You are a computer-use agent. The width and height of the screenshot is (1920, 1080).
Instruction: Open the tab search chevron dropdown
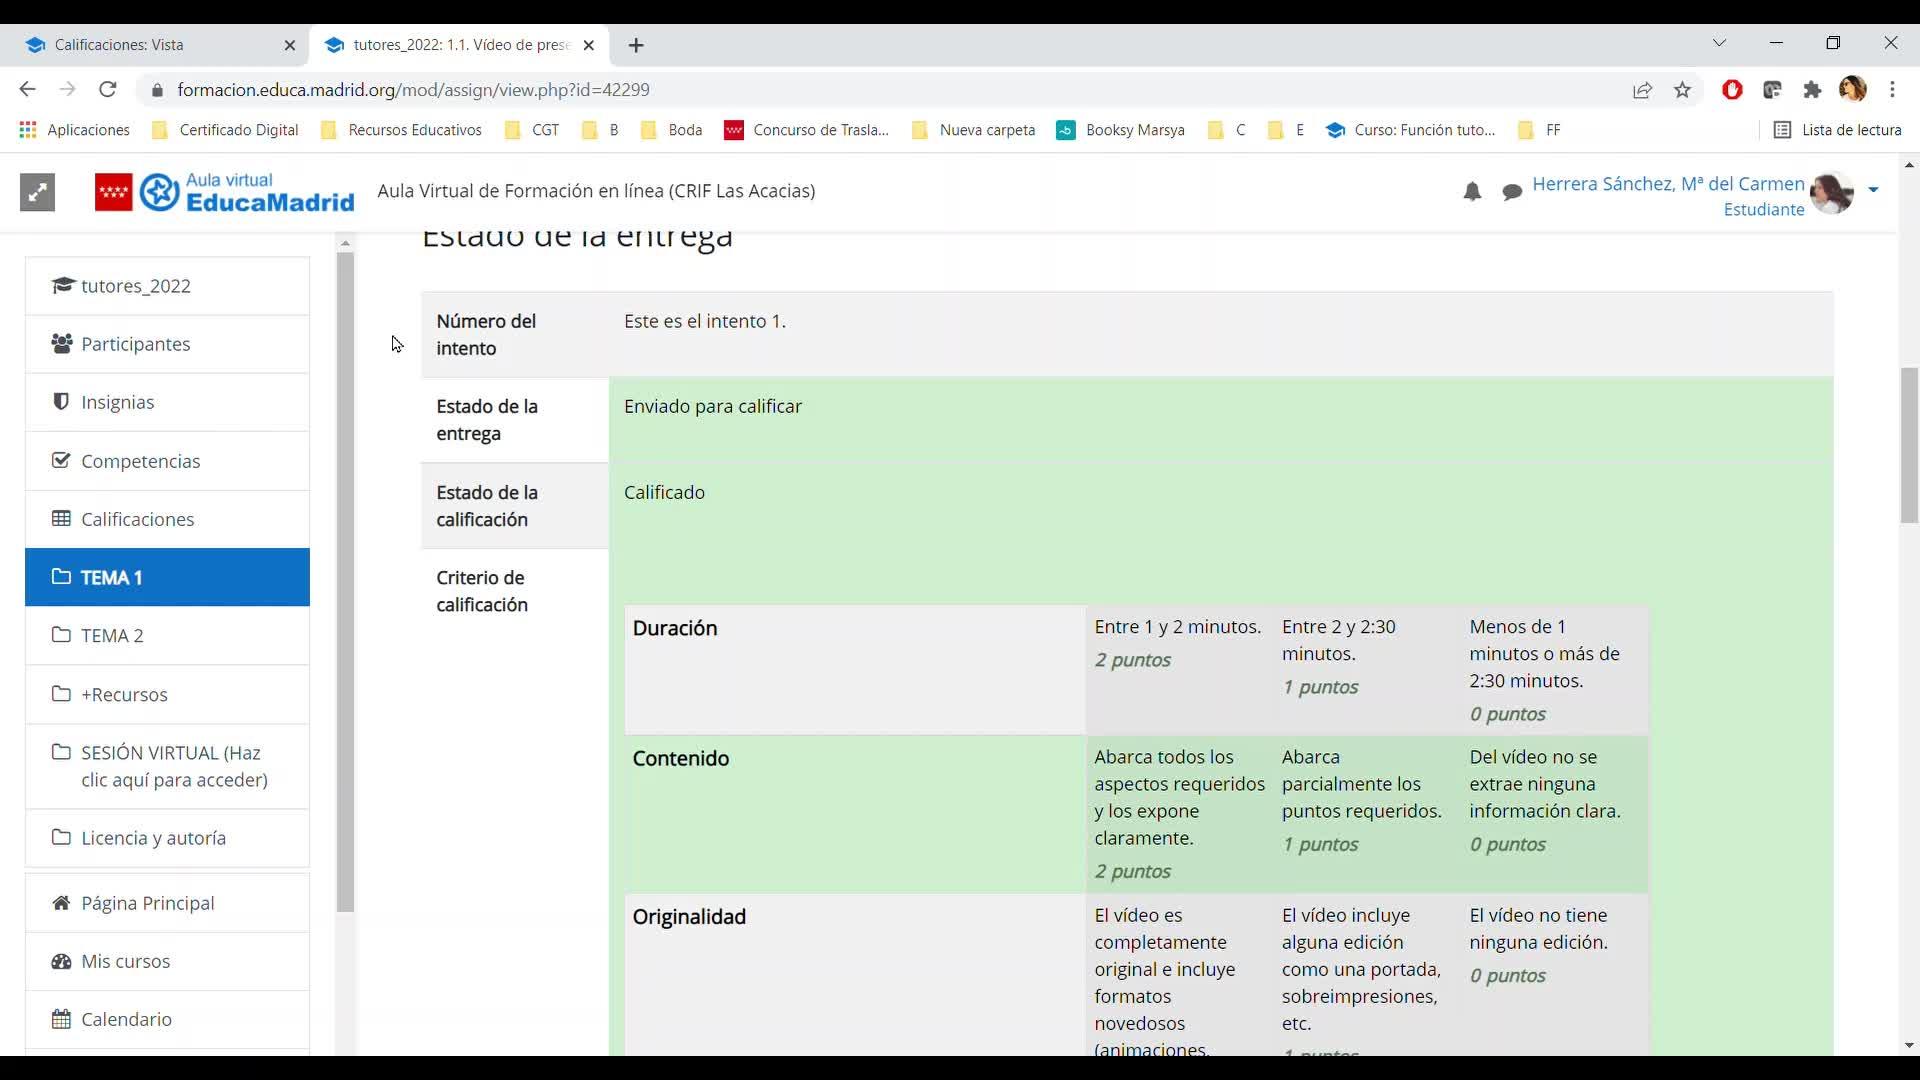pos(1719,43)
